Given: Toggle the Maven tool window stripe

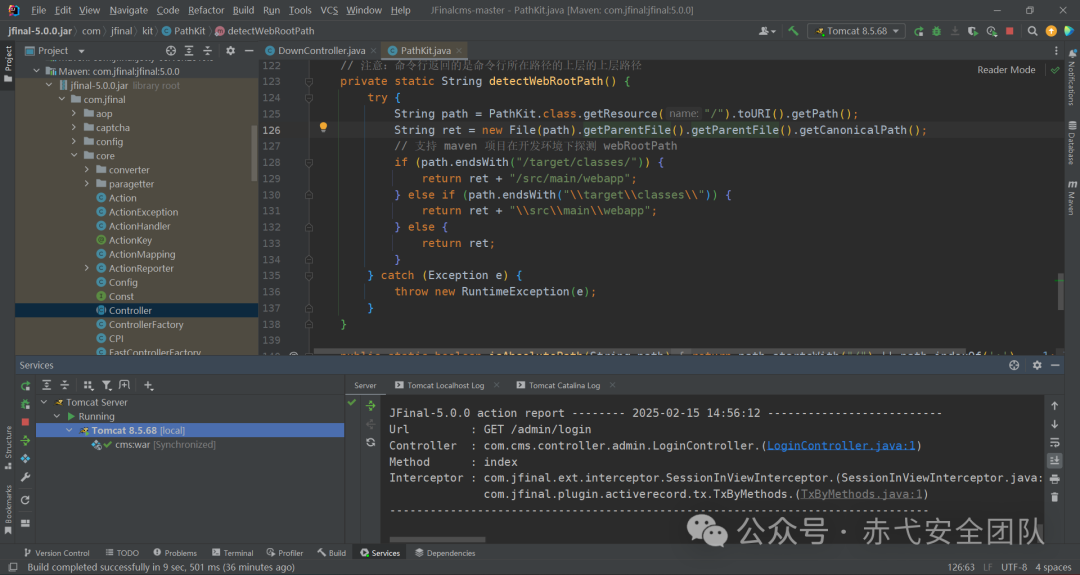Looking at the screenshot, I should (x=1072, y=198).
